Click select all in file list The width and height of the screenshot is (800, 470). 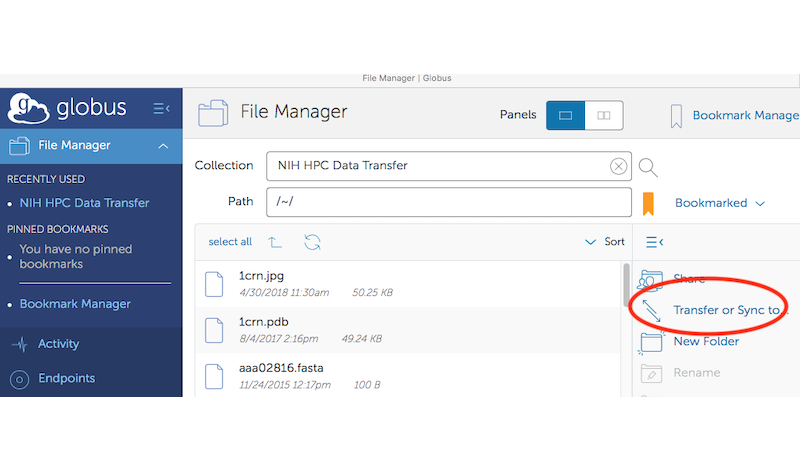pos(230,242)
